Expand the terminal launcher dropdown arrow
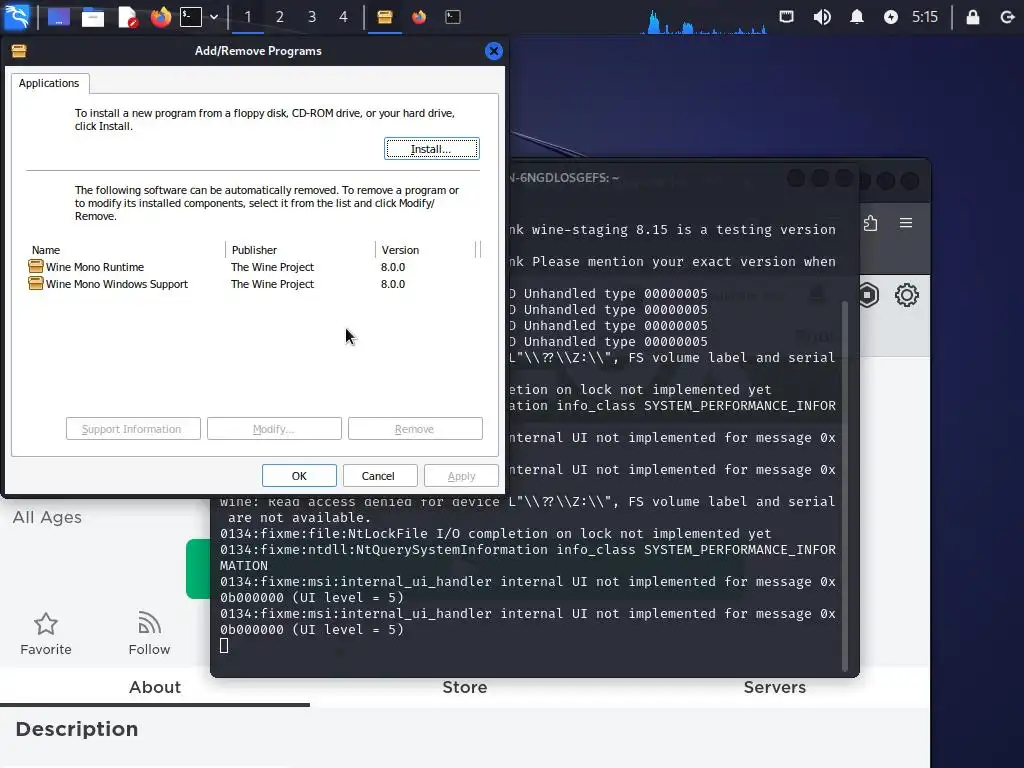The image size is (1024, 768). pos(214,17)
